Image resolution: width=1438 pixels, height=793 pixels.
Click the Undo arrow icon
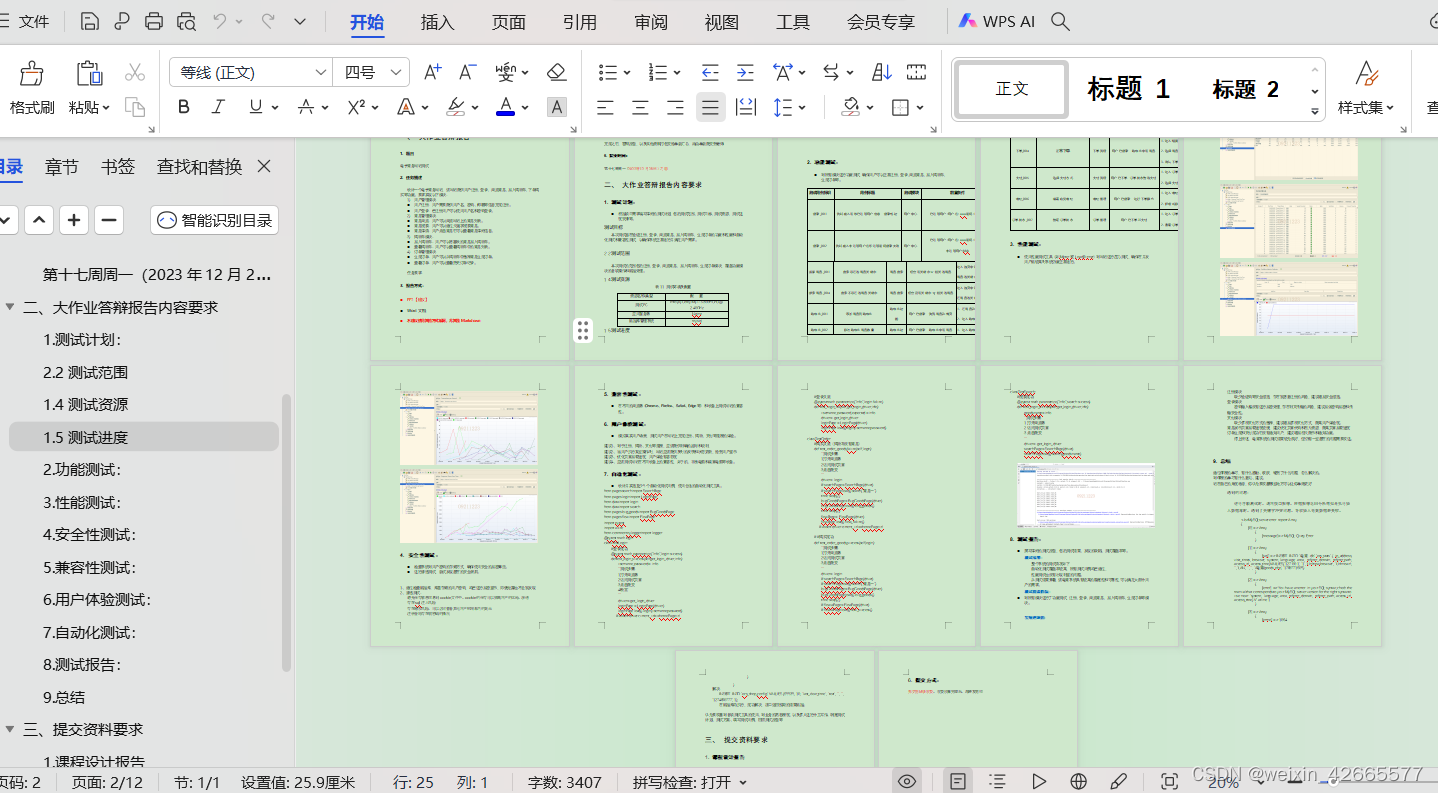tap(220, 21)
